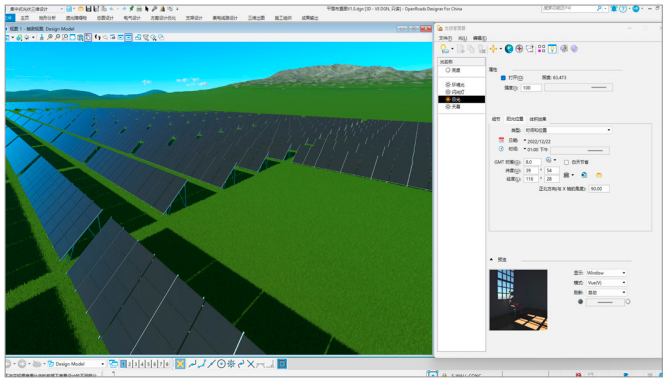Adjust the intensity slider next to value 100

pyautogui.click(x=579, y=87)
